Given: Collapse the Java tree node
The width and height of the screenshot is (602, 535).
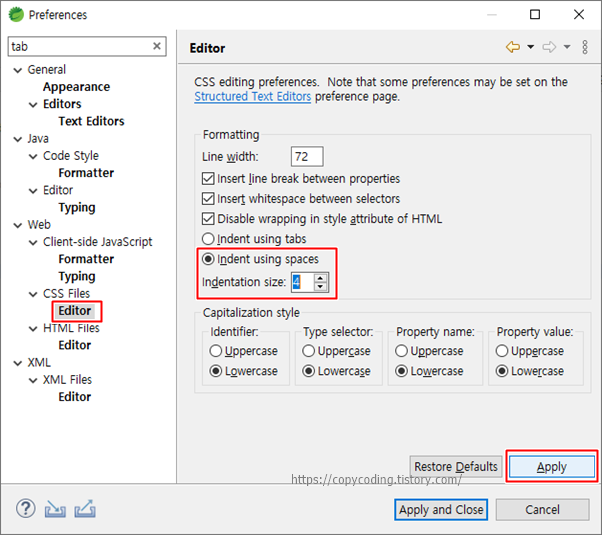Looking at the screenshot, I should [x=18, y=139].
